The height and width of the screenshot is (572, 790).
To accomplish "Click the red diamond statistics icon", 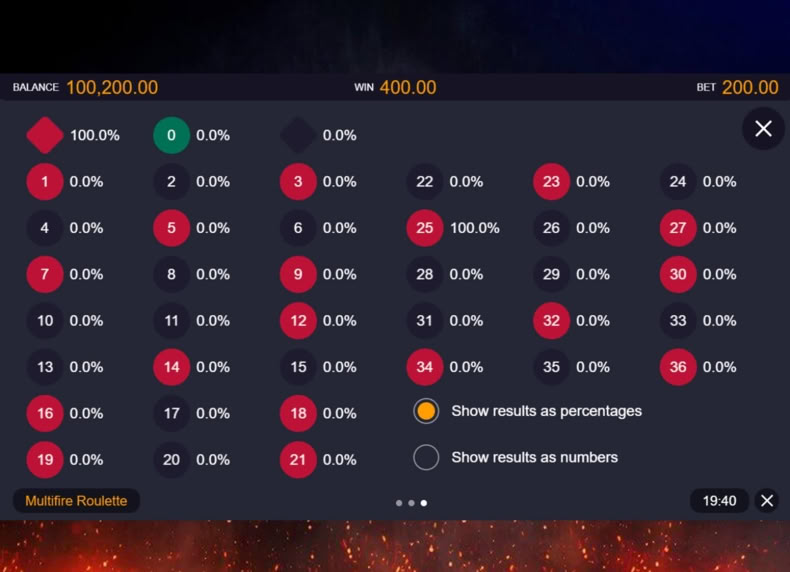I will 45,135.
